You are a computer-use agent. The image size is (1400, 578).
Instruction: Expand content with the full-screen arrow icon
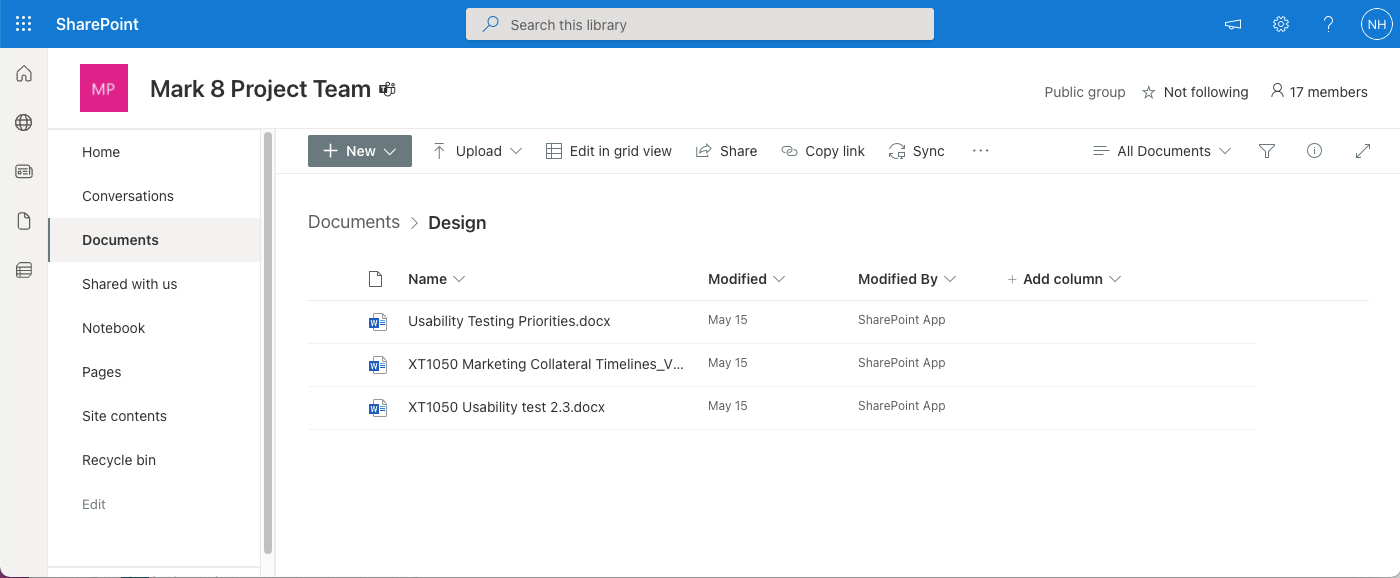coord(1363,151)
